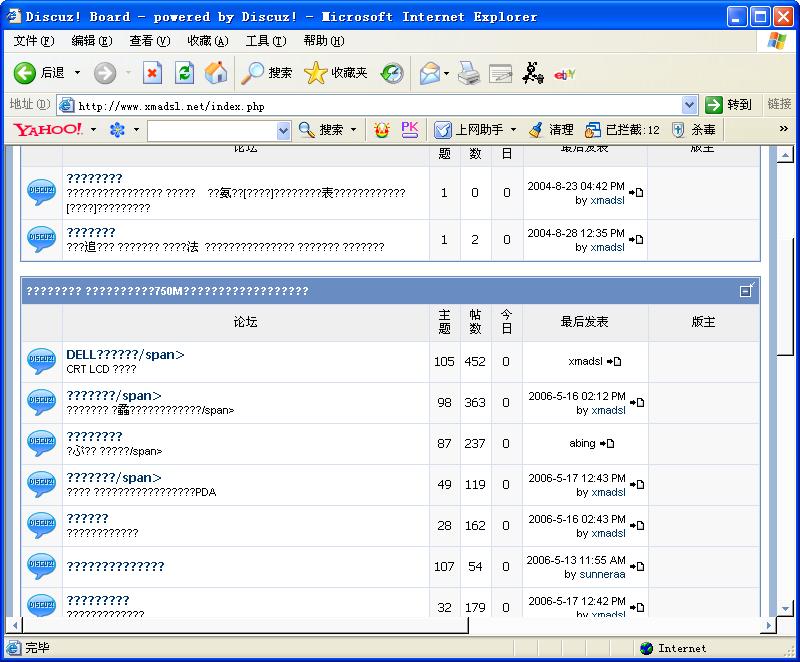The image size is (800, 662).
Task: Open the Back button history dropdown arrow
Action: [x=78, y=73]
